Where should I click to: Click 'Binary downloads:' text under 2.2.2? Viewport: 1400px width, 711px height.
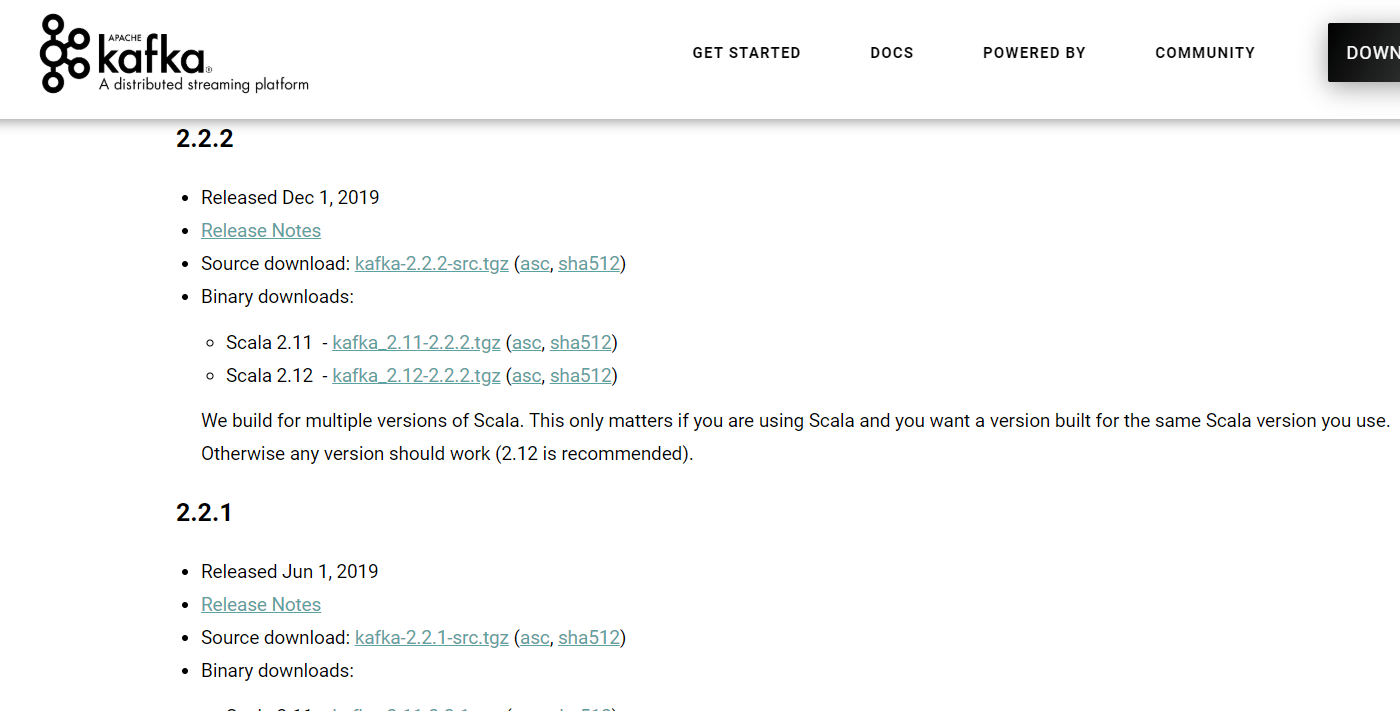click(x=277, y=297)
